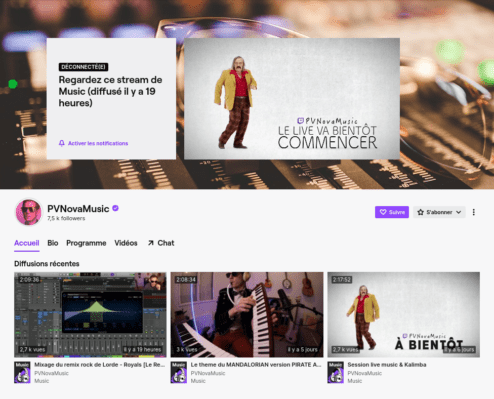Open the Session live music & Kalimba title
This screenshot has width=494, height=399.
pyautogui.click(x=387, y=365)
